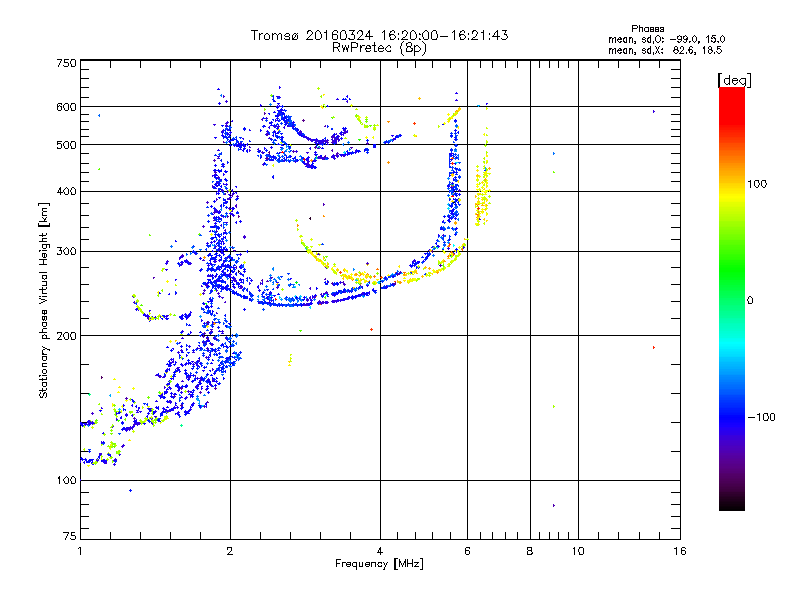Viewport: 800px width, 600px height.
Task: Click the isolated red data point near 16 MHz
Action: point(654,347)
